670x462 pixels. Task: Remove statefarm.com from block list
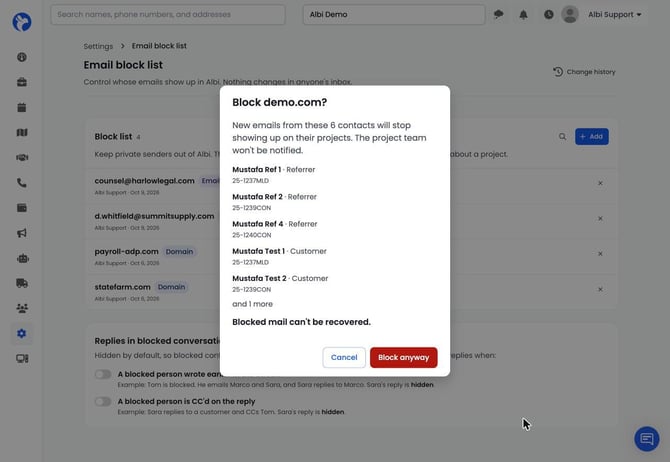pyautogui.click(x=600, y=289)
